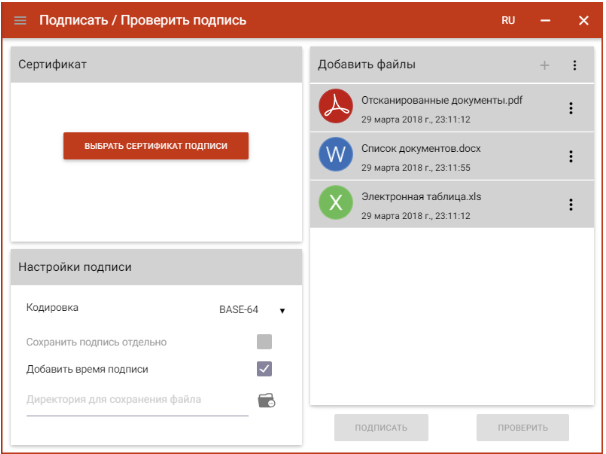Click date '29 марта 2018 г., 23:11:55'

(x=415, y=168)
